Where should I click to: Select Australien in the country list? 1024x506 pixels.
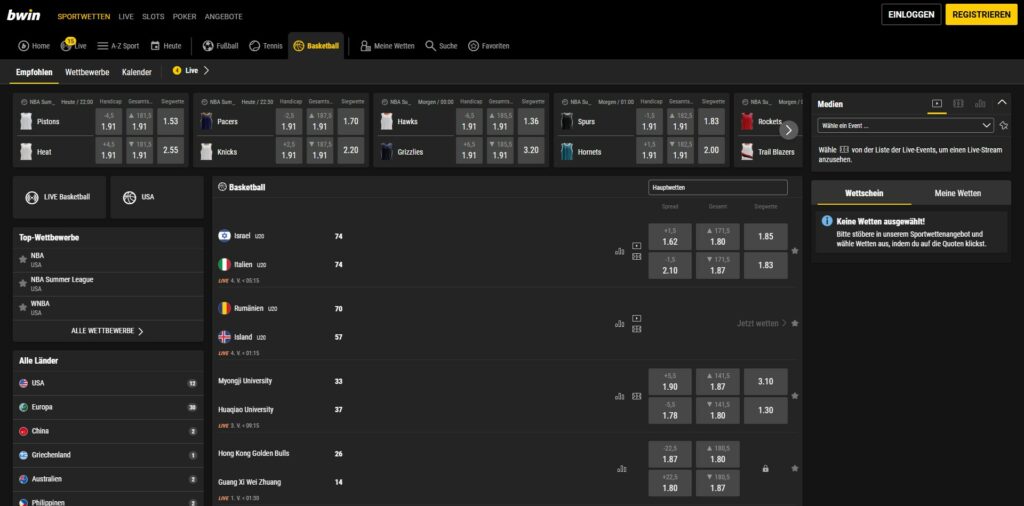(x=108, y=479)
